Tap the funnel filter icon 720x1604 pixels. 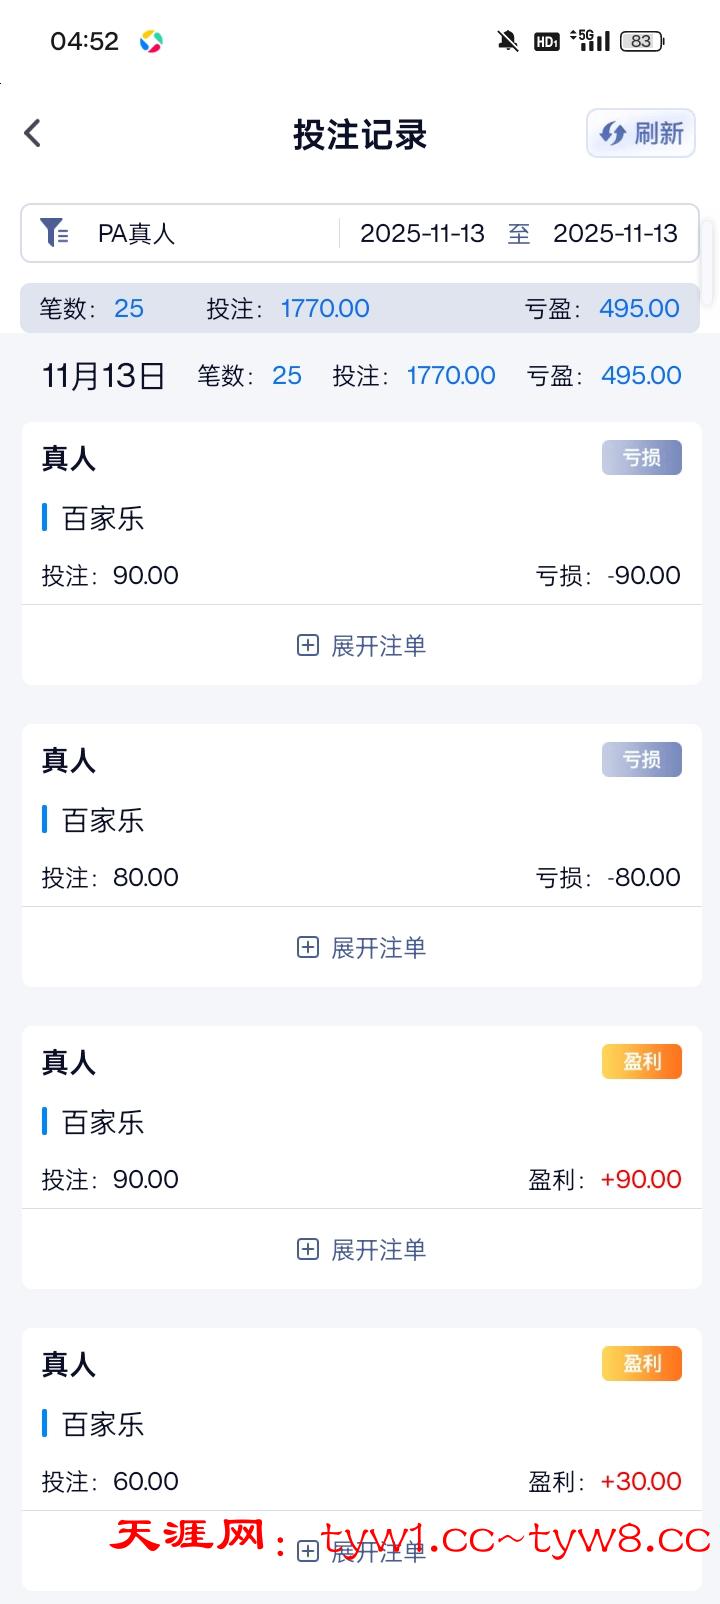coord(54,233)
